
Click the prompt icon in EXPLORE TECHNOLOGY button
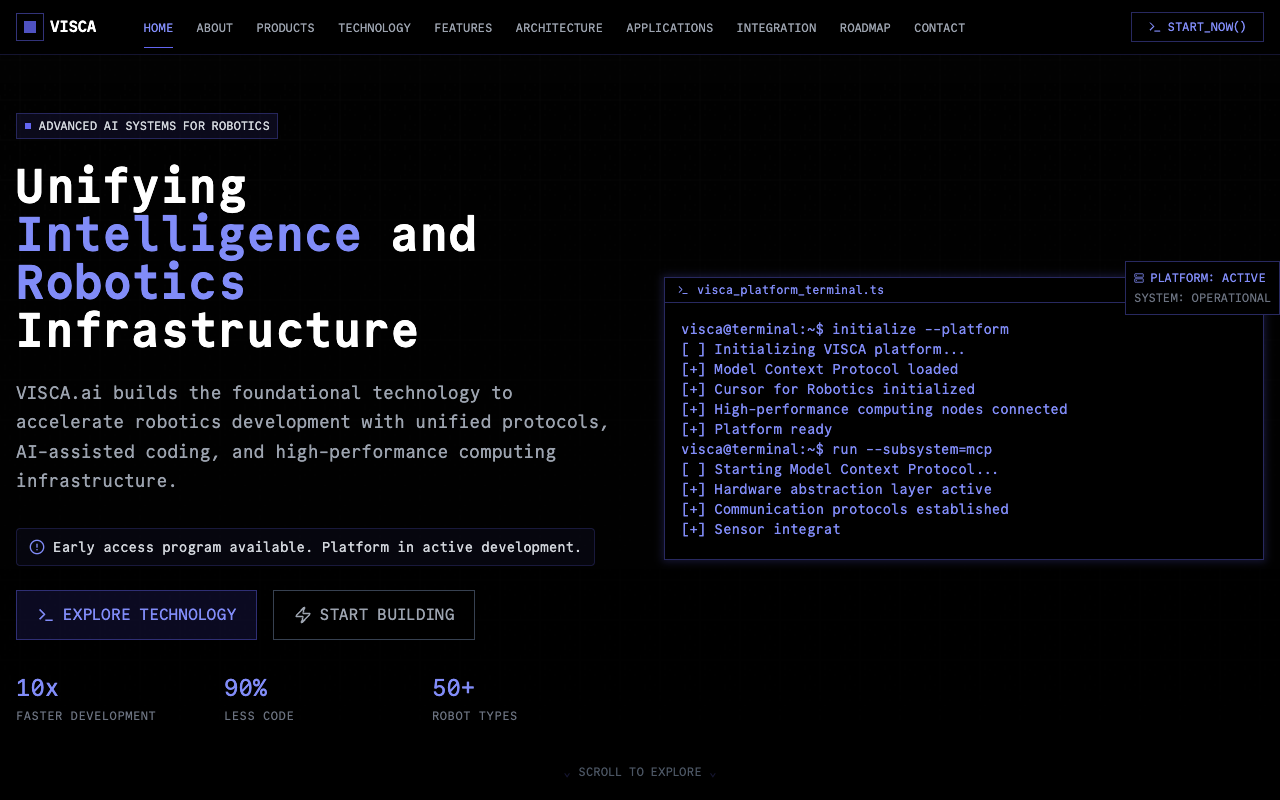point(46,614)
